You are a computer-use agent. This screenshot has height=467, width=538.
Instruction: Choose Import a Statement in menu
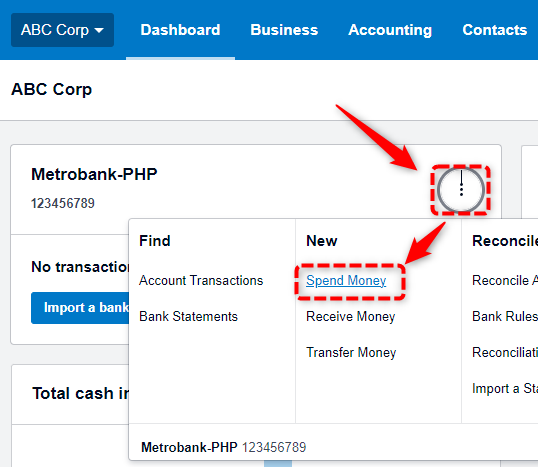coord(505,388)
